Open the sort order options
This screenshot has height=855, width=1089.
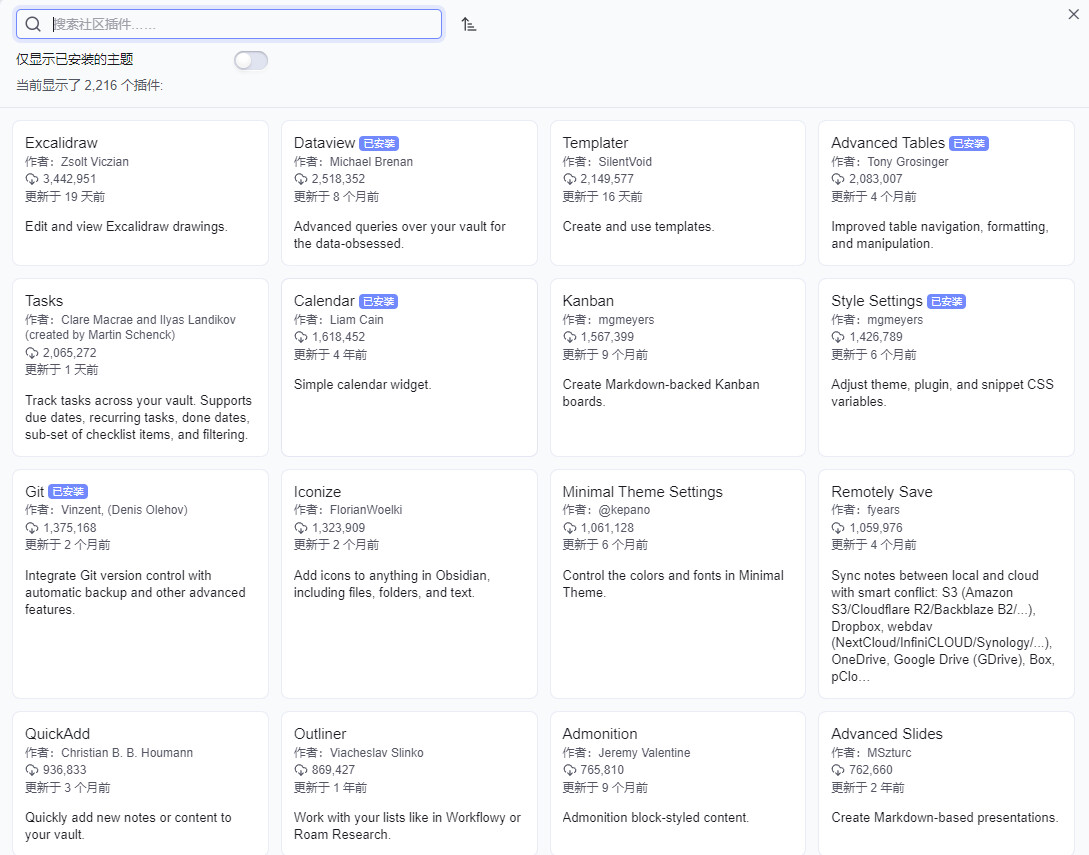coord(468,24)
